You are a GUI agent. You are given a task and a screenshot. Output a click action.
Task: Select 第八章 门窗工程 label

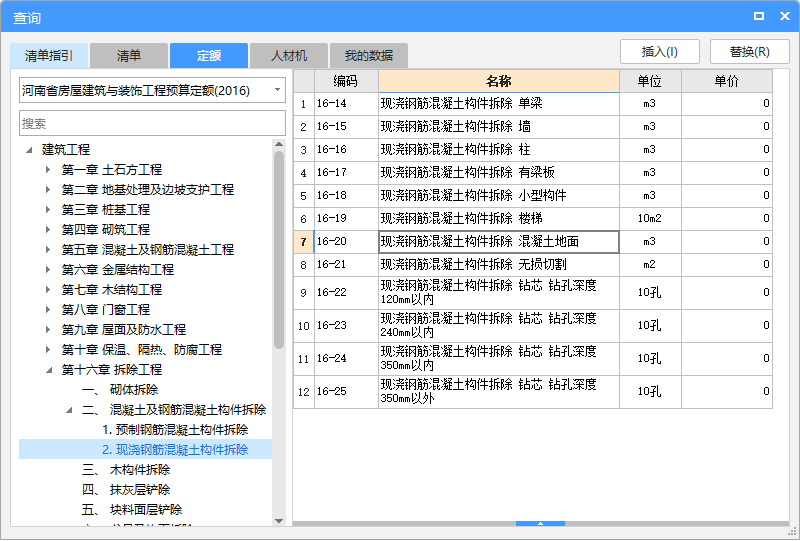(106, 309)
